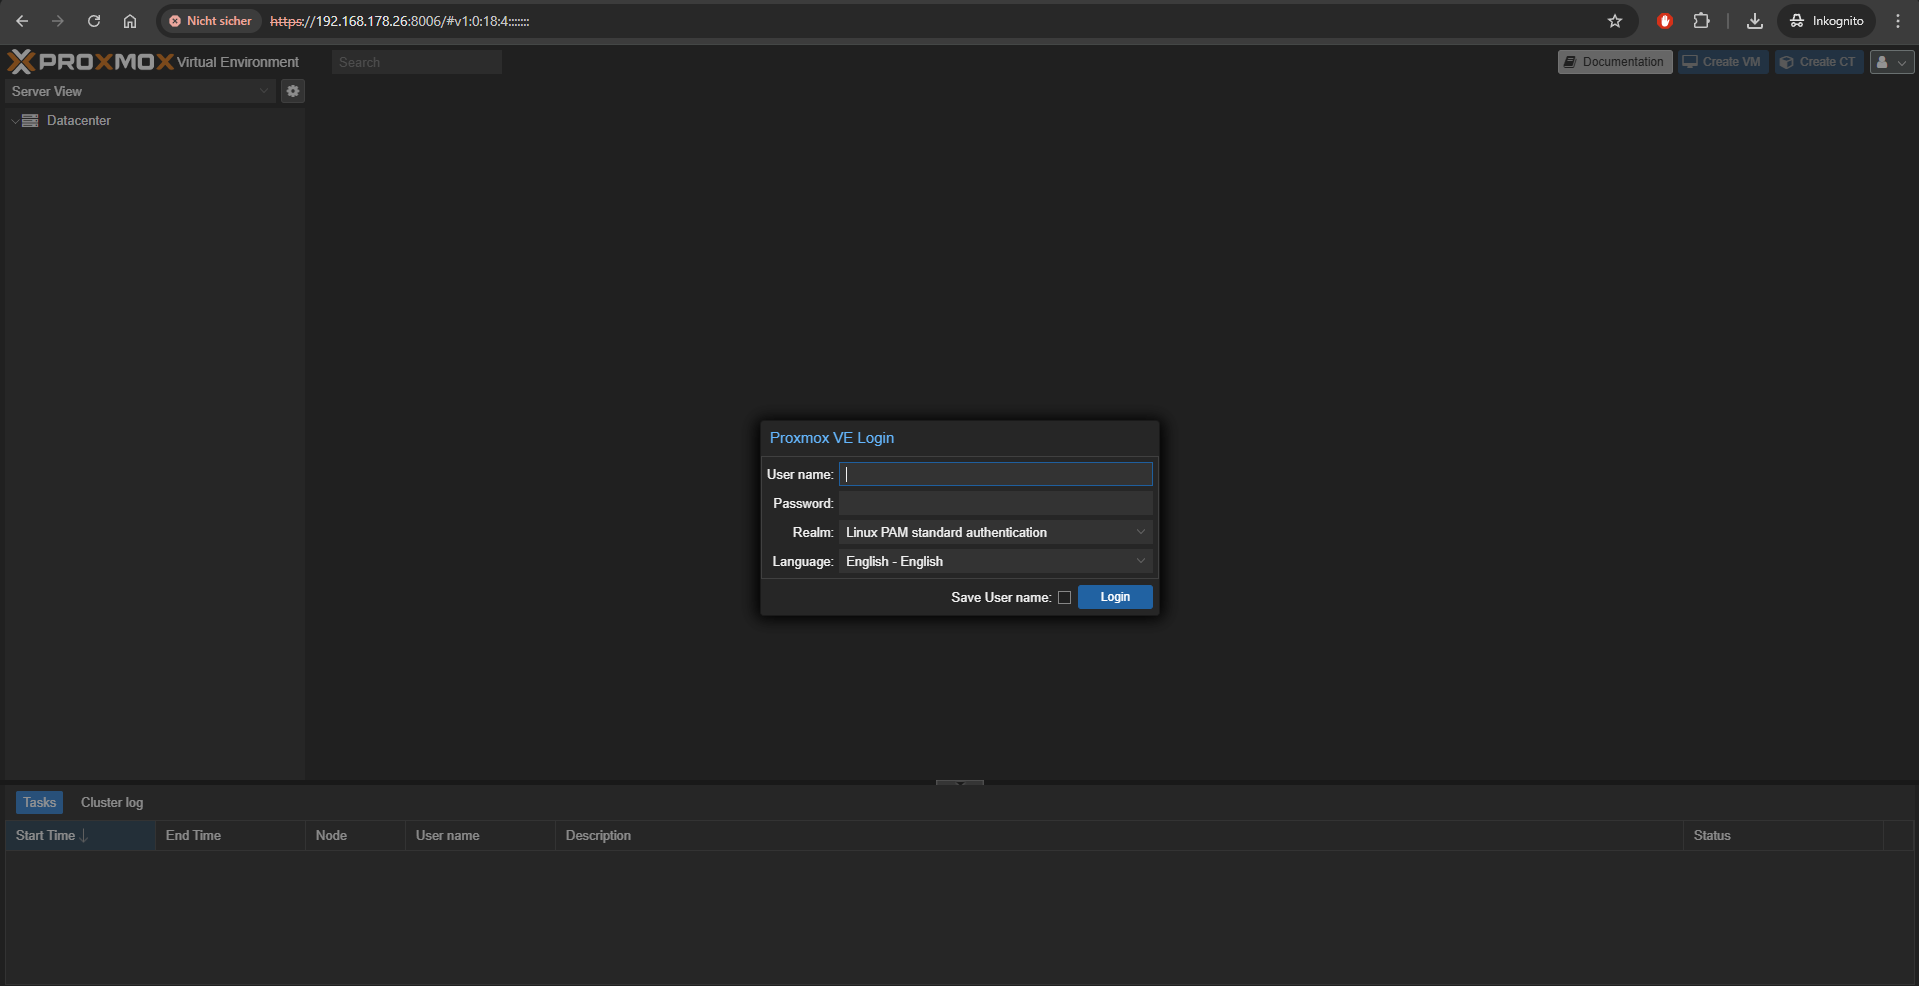Click the Create CT button
The width and height of the screenshot is (1919, 986).
tap(1819, 62)
